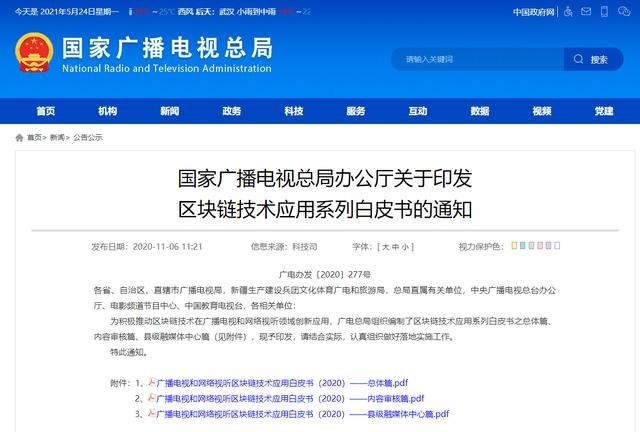Image resolution: width=640 pixels, height=432 pixels.
Task: Open the 机构 navigation menu
Action: tap(108, 111)
